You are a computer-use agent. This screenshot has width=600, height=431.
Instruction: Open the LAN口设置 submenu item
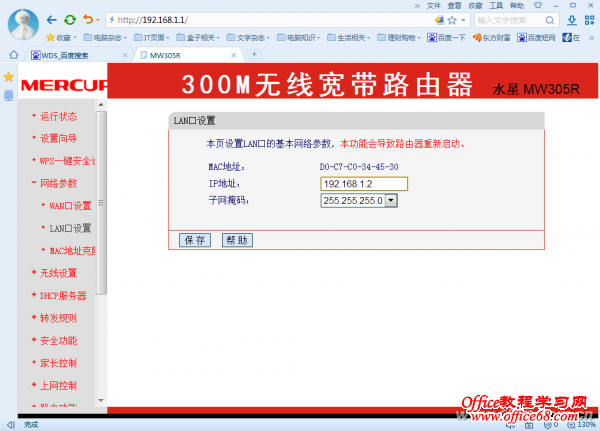70,228
